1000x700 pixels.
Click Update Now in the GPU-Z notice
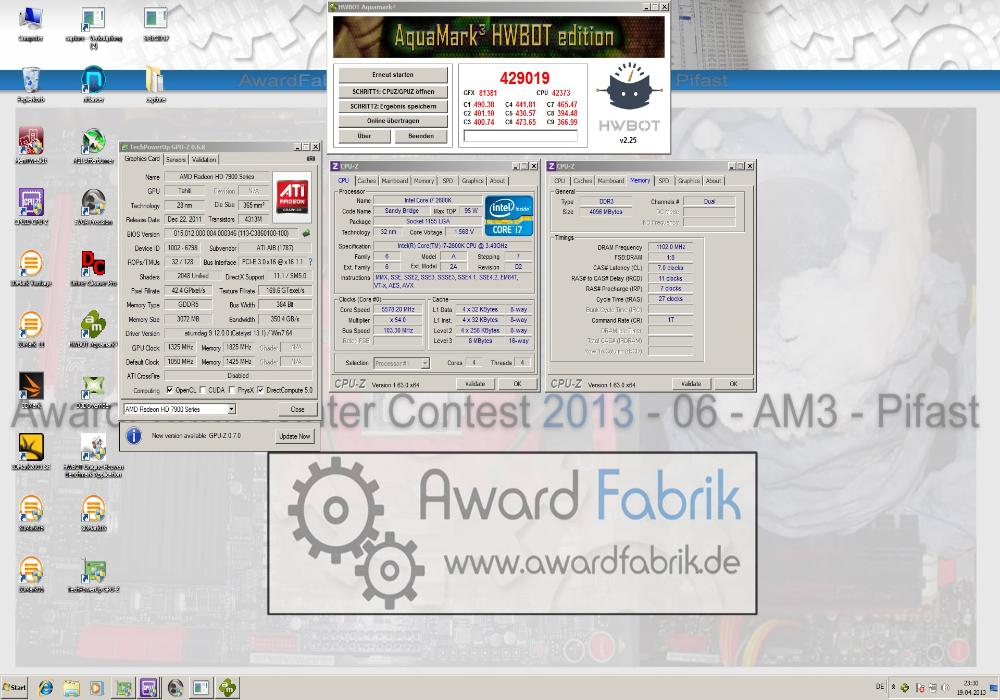coord(294,437)
